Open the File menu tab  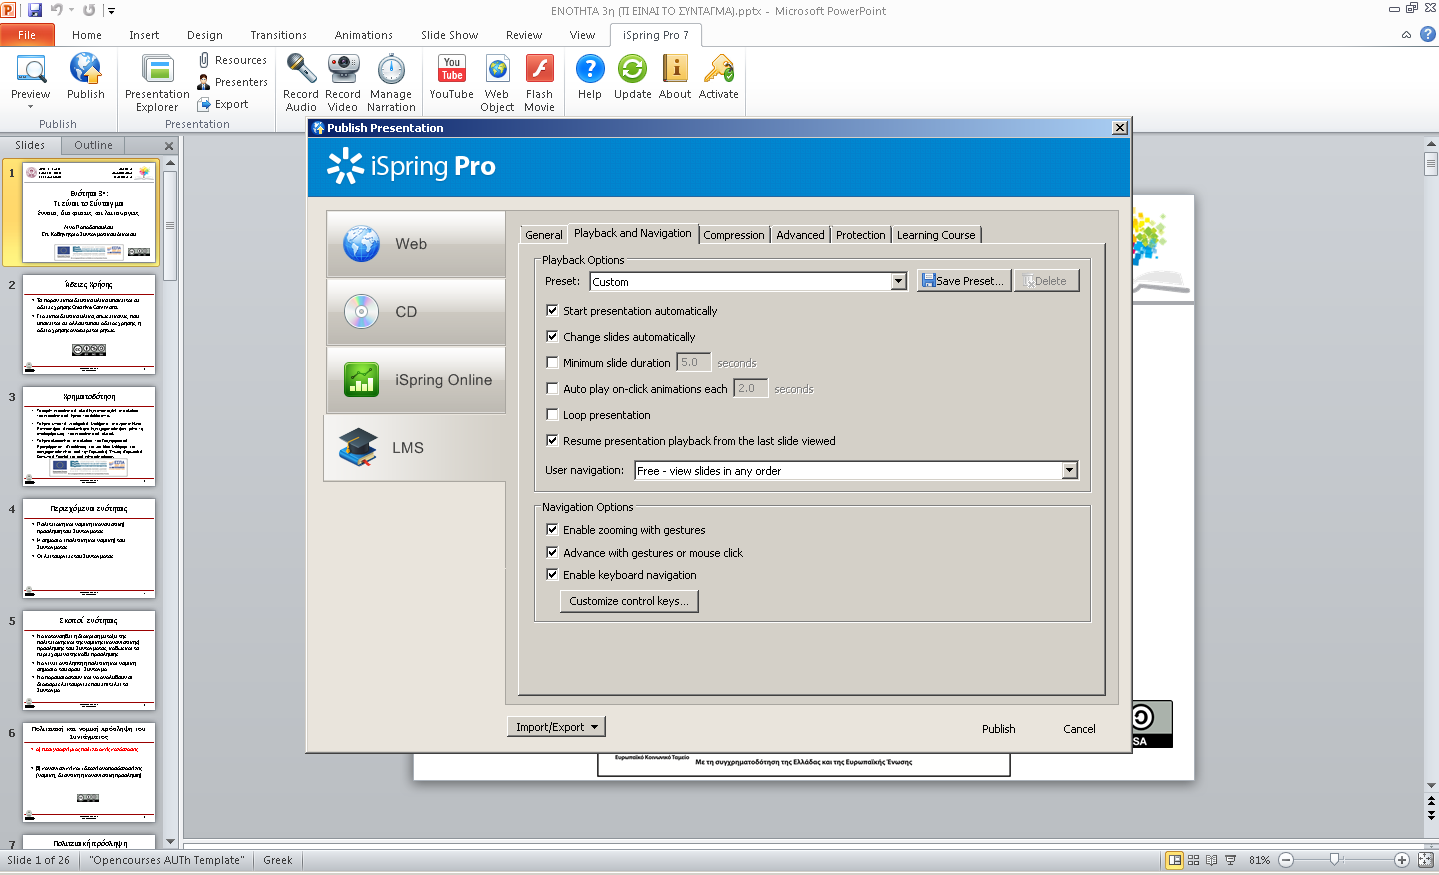click(x=27, y=35)
